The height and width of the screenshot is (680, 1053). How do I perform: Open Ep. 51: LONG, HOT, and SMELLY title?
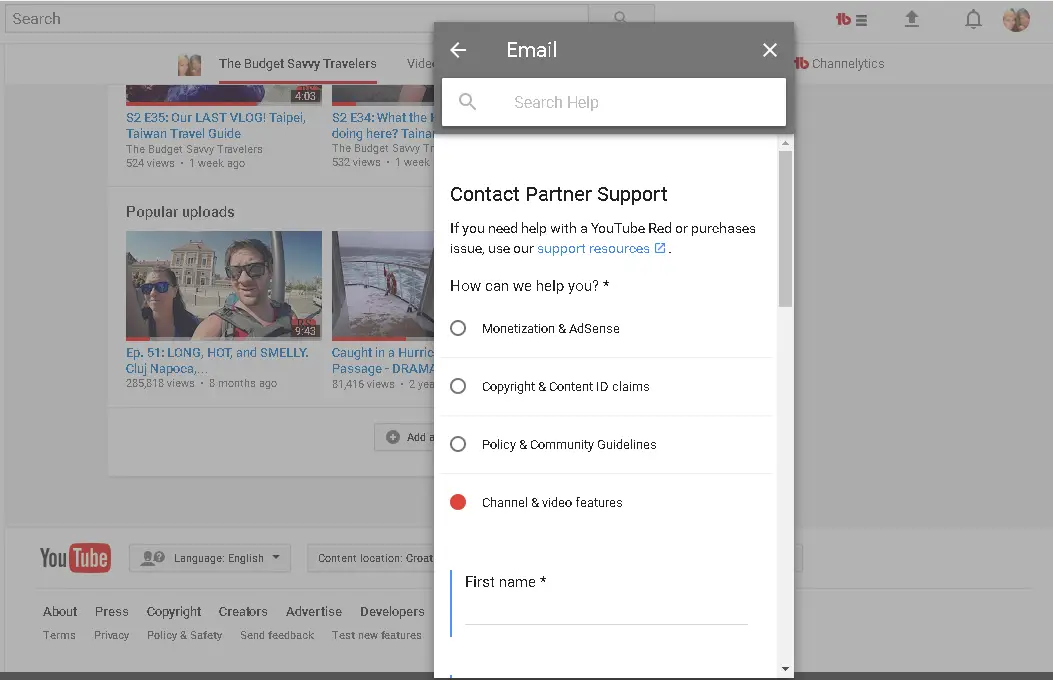coord(217,360)
